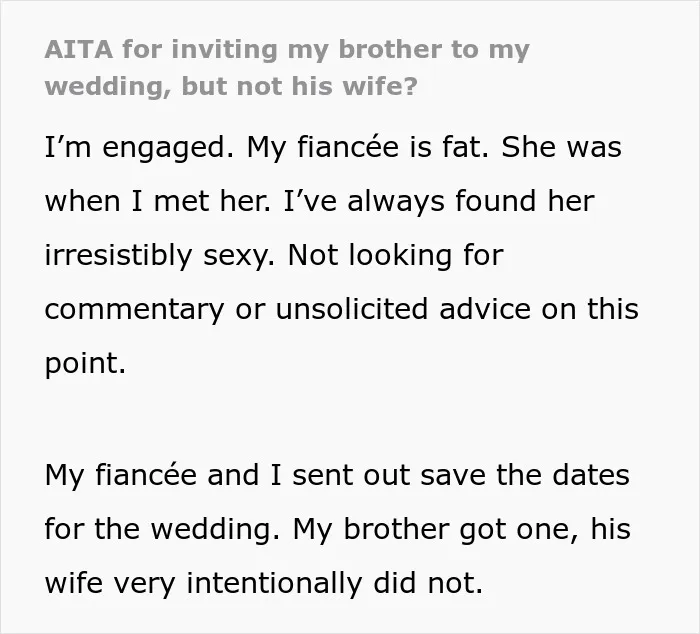Viewport: 700px width, 634px height.
Task: Click the word 'commentary' in the first paragraph
Action: coord(134,310)
